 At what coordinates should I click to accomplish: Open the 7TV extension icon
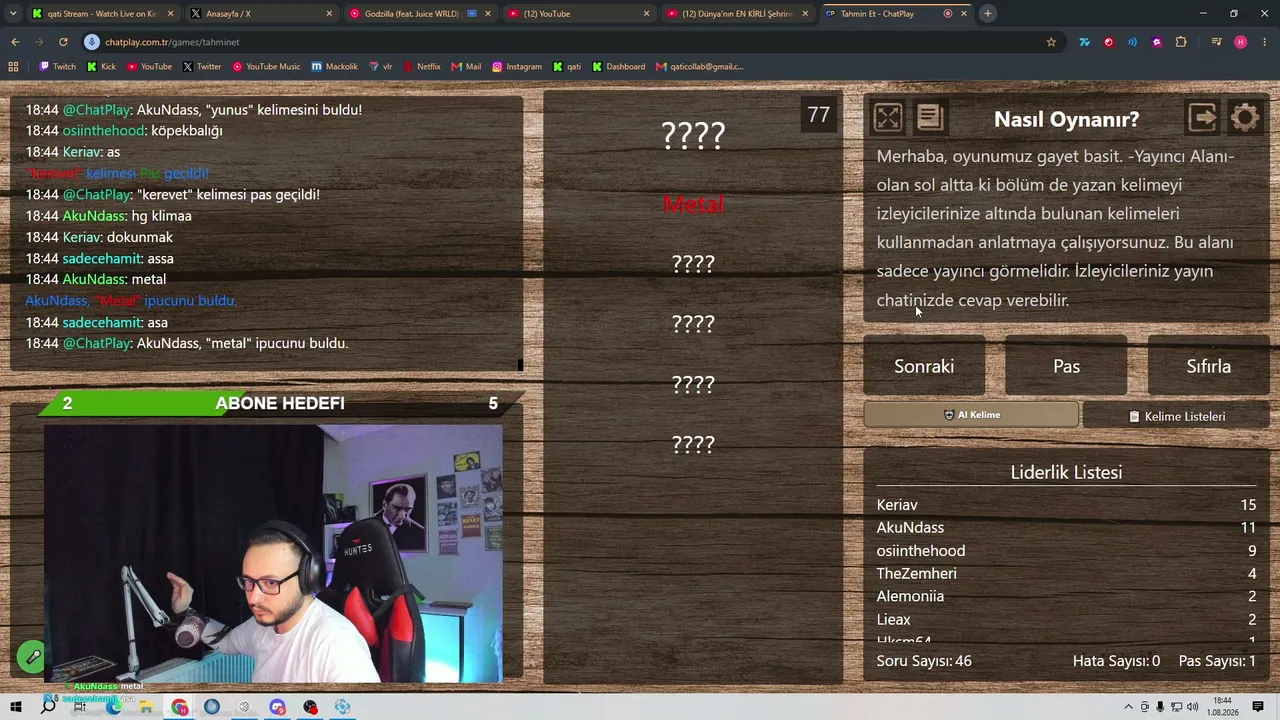tap(1084, 42)
